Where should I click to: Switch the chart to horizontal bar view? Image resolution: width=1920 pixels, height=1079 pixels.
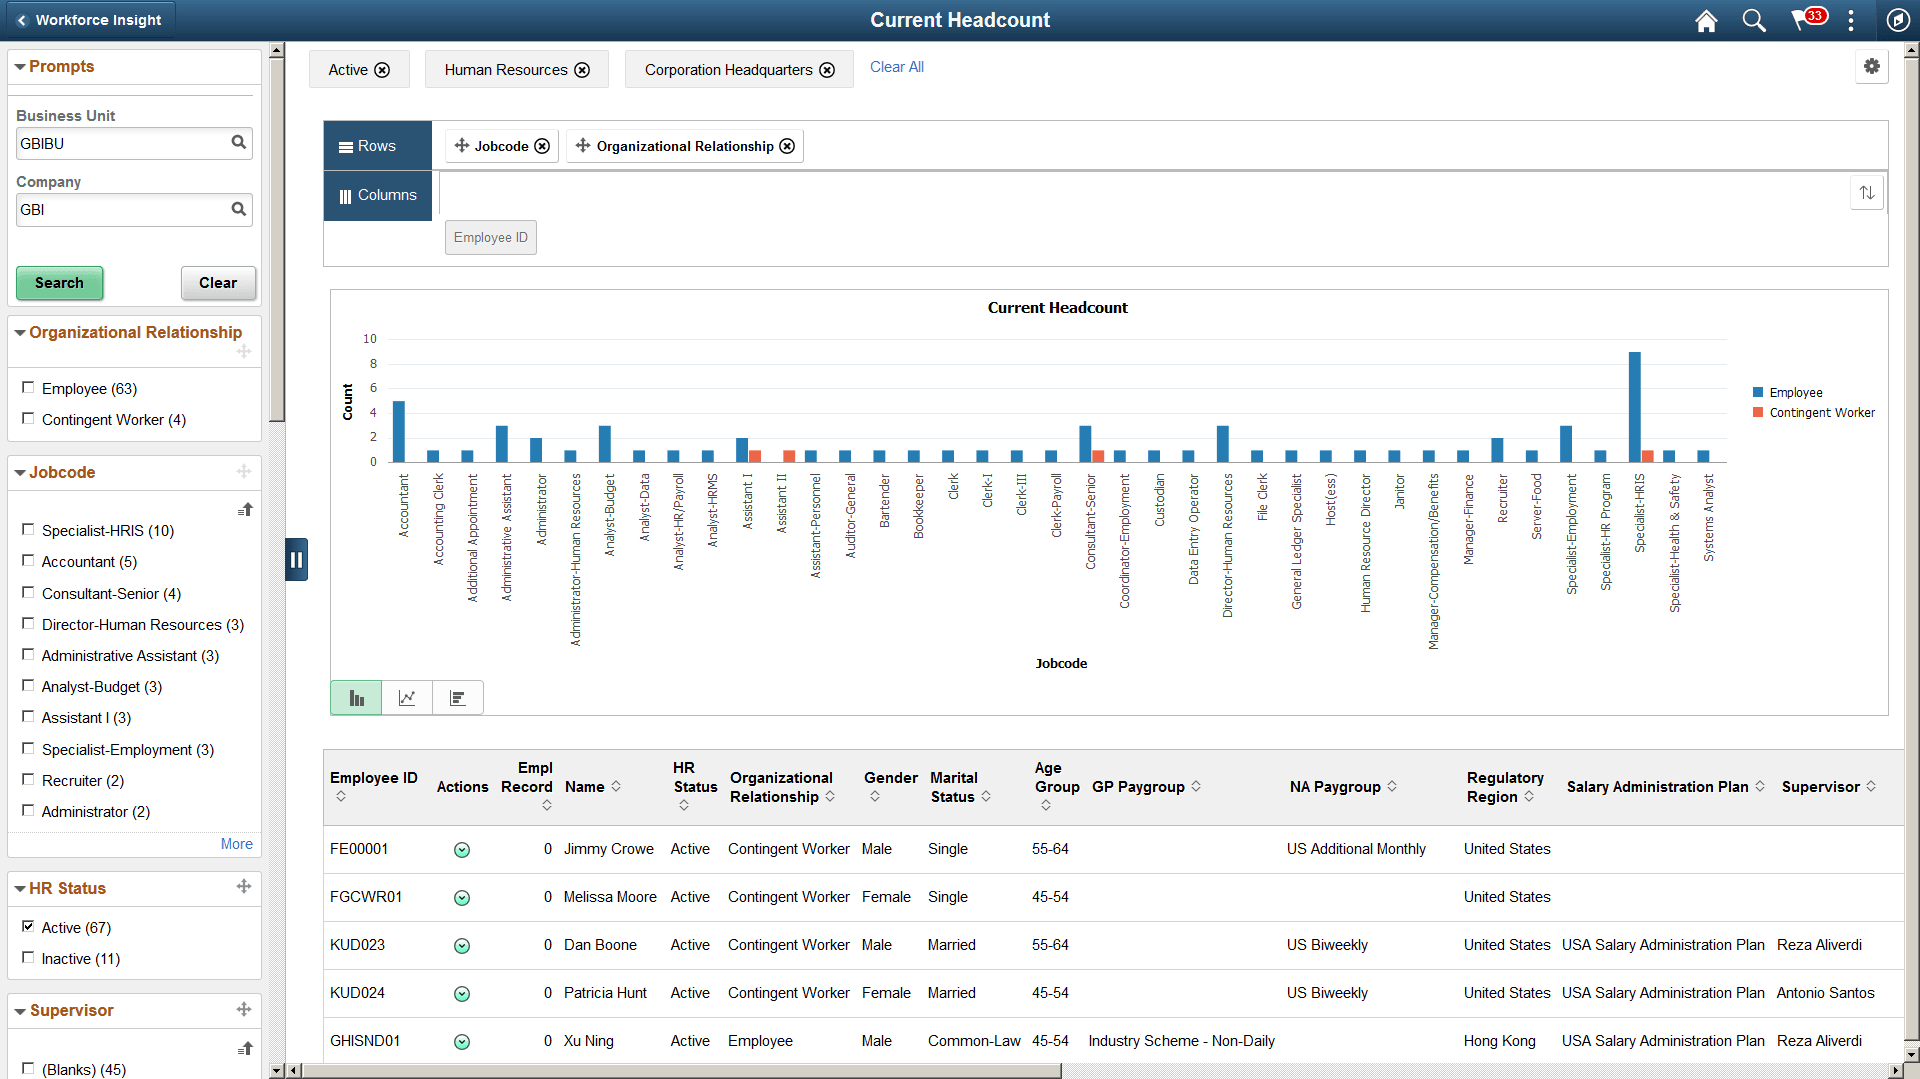point(457,697)
